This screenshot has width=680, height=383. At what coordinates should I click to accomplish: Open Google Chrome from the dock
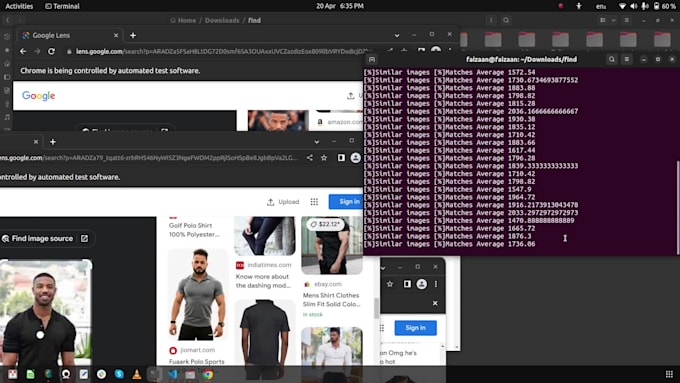click(208, 374)
